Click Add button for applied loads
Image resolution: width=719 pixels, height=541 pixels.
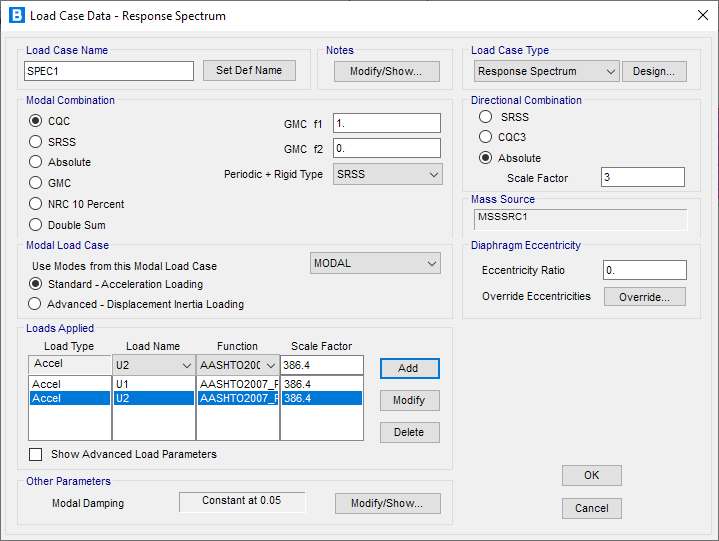click(409, 368)
